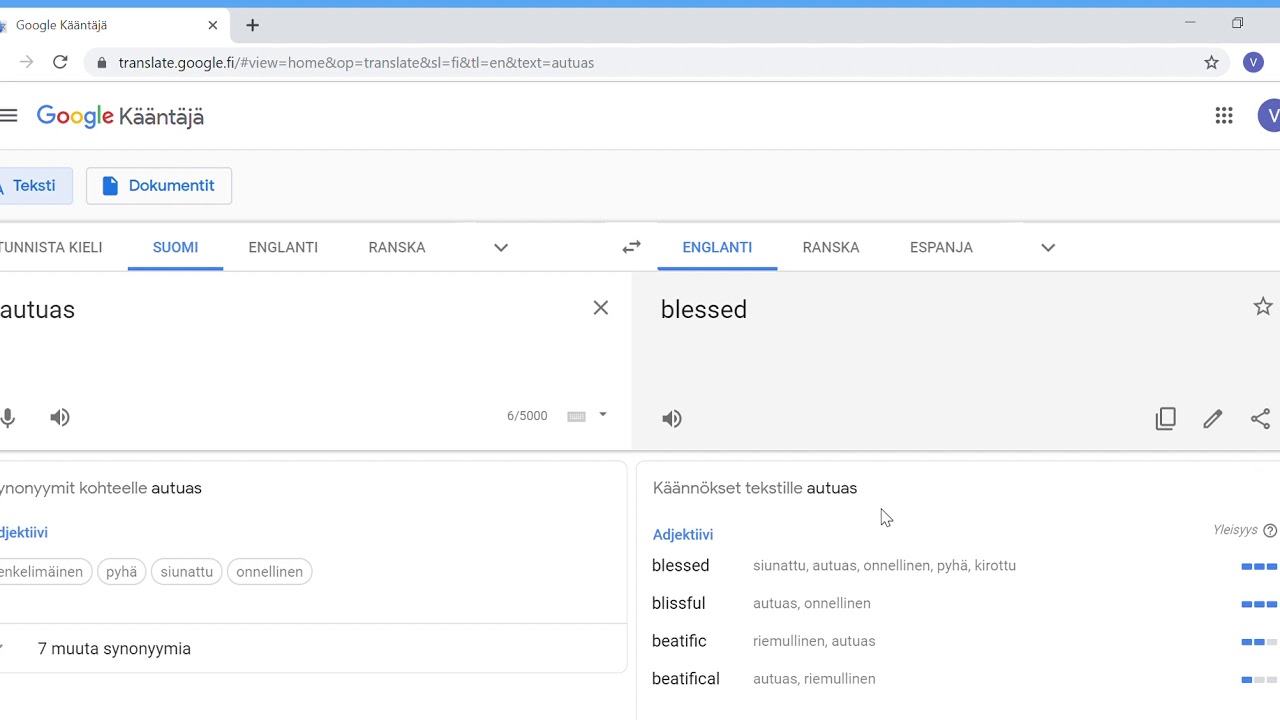
Task: Expand more target languages
Action: 1048,247
